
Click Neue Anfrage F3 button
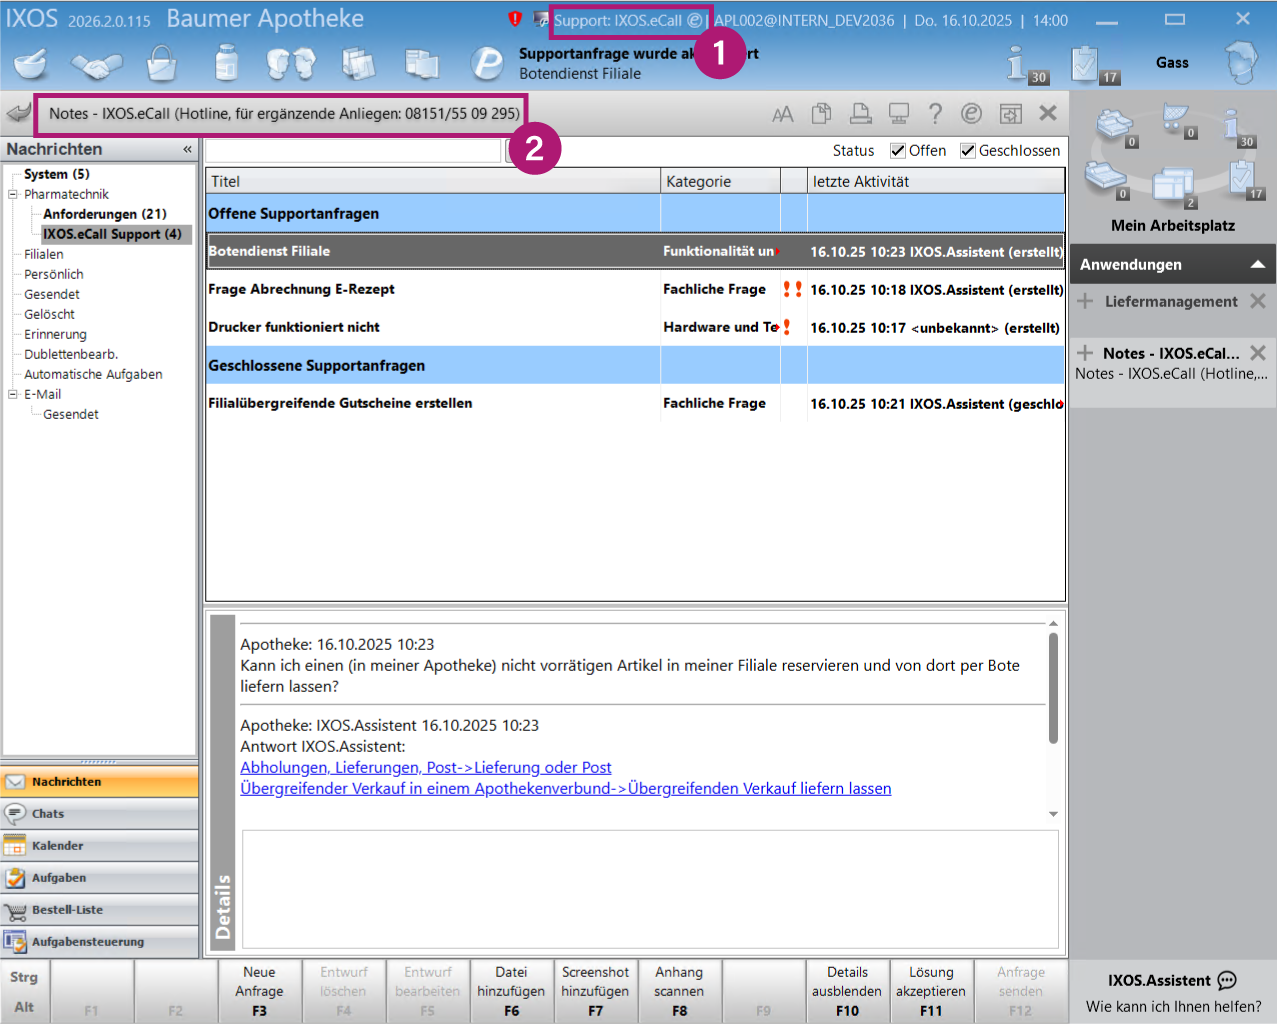pos(259,991)
